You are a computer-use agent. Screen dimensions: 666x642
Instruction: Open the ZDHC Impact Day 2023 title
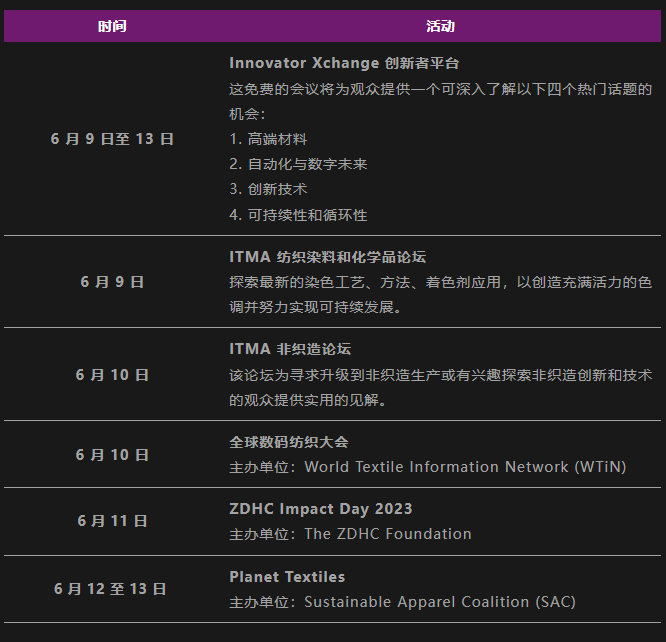click(x=321, y=509)
